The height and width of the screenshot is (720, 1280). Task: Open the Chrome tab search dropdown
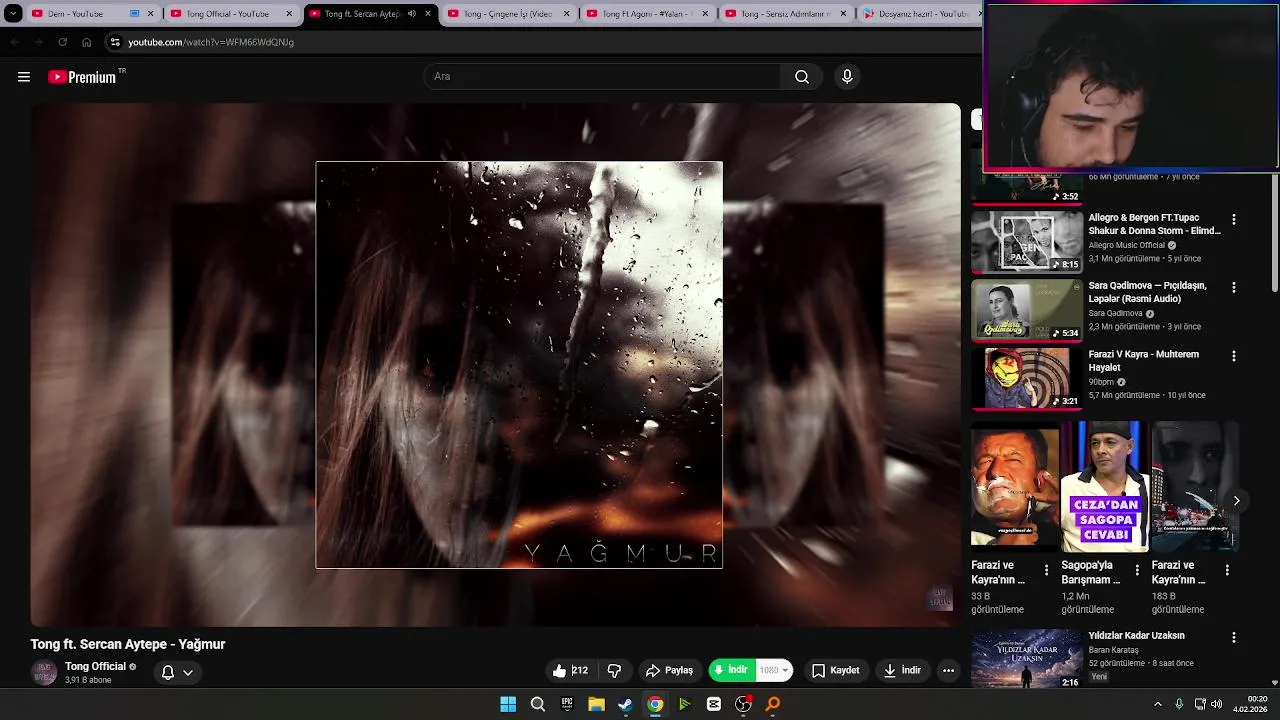pyautogui.click(x=13, y=14)
